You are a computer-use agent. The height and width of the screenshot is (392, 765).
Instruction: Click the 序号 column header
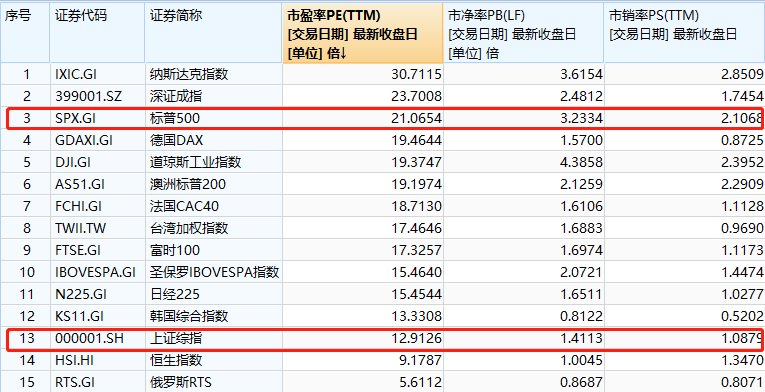point(25,33)
